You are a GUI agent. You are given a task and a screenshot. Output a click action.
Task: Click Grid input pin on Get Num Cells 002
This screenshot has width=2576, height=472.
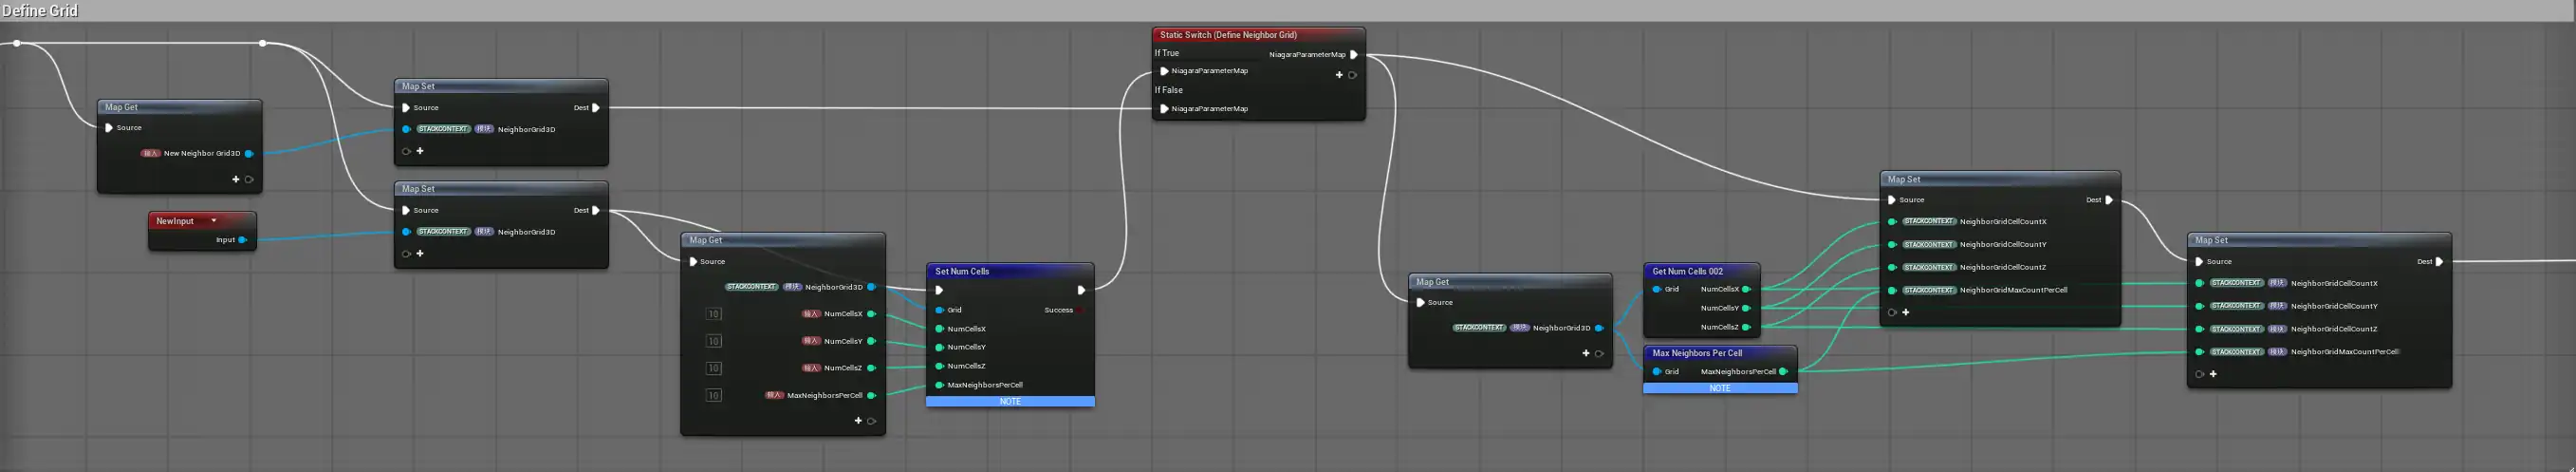coord(1657,290)
